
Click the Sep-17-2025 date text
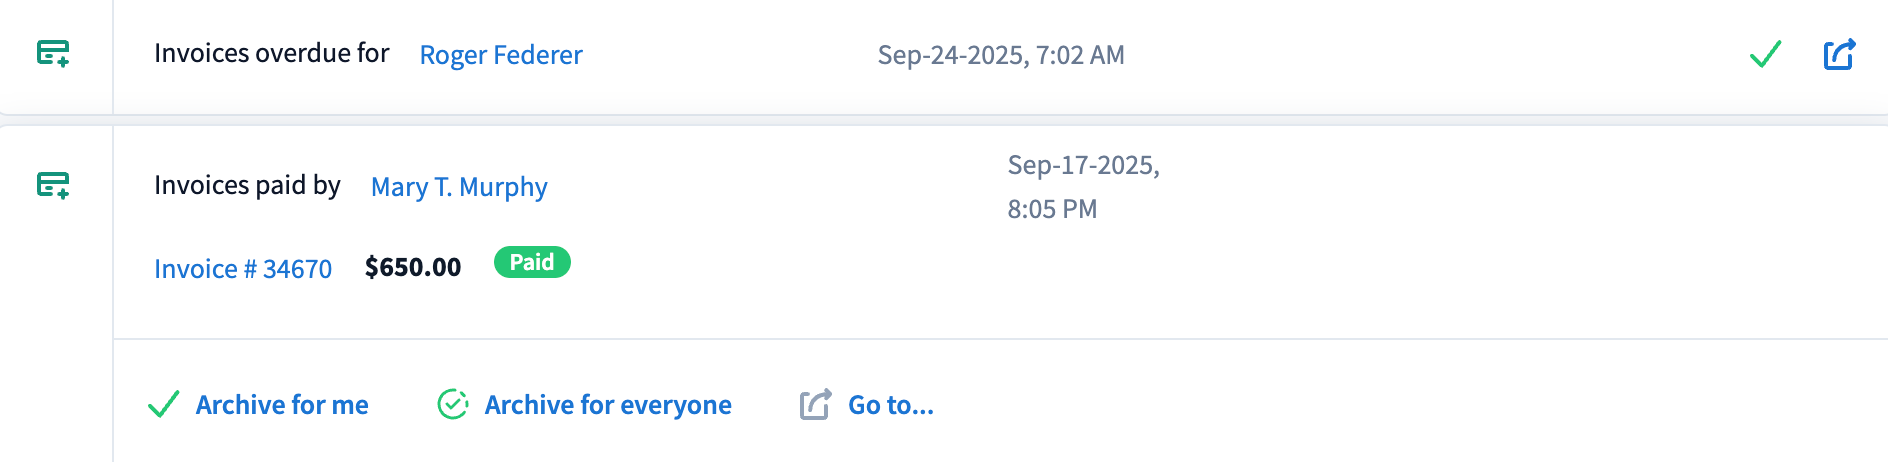pos(1083,165)
